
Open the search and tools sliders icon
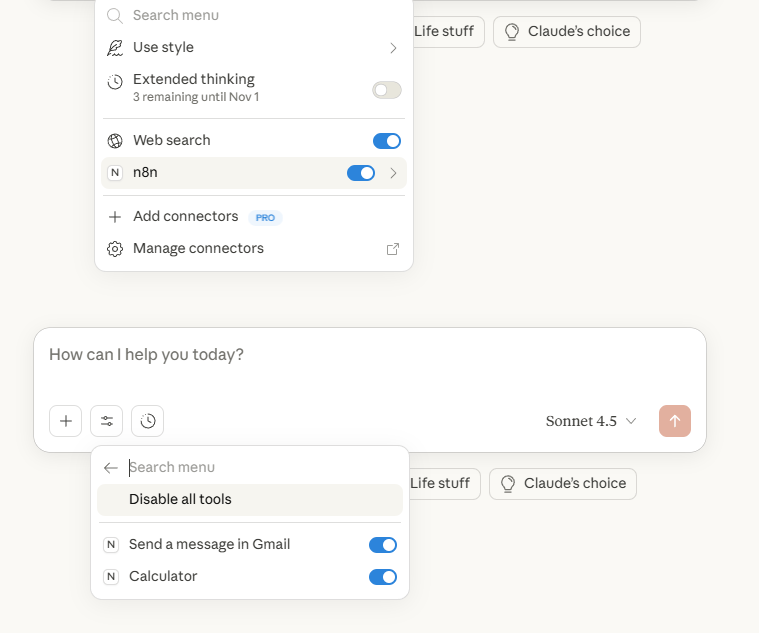click(106, 421)
